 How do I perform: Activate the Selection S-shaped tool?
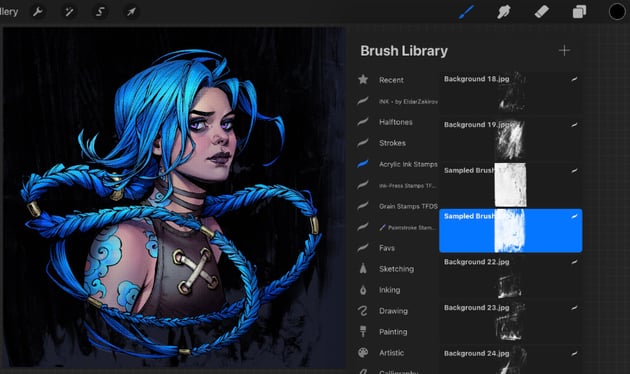coord(100,12)
